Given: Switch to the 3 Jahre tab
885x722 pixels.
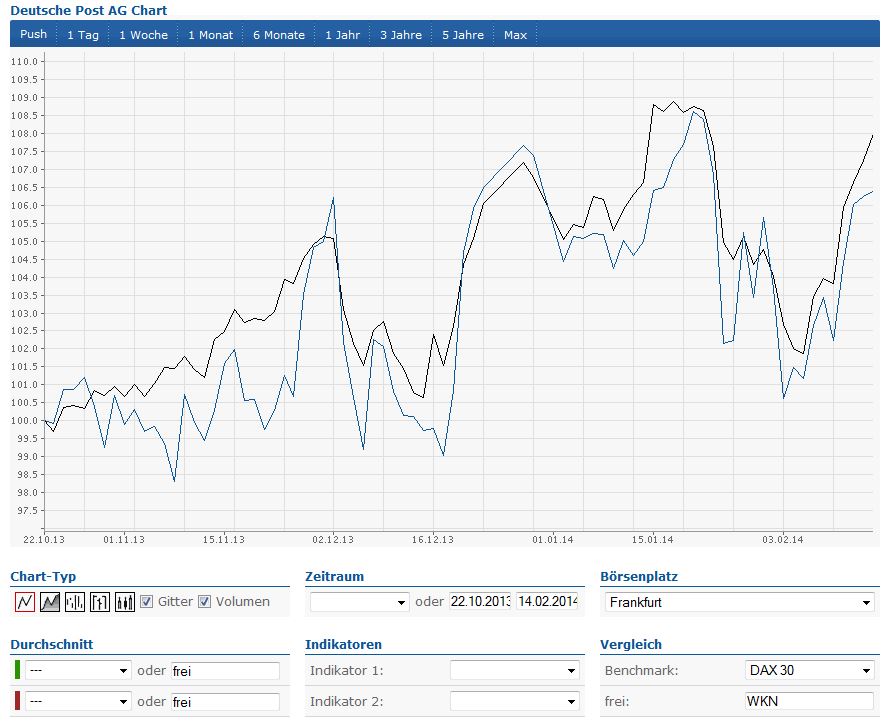Looking at the screenshot, I should (x=401, y=34).
